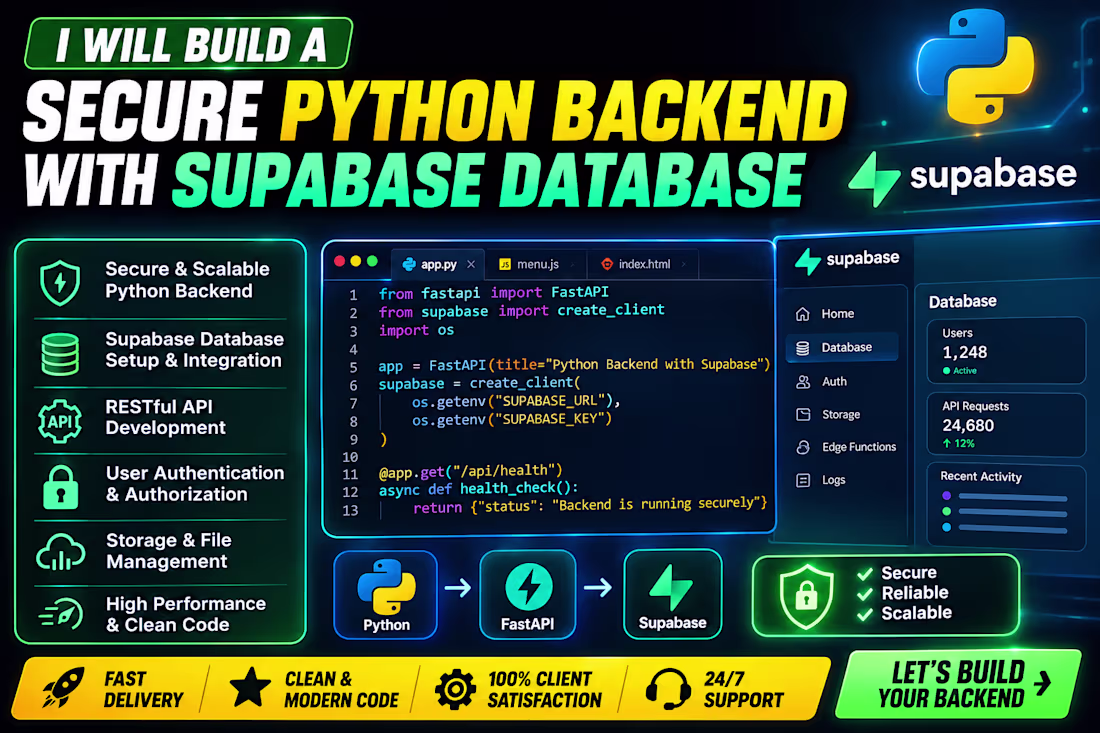Click the Edge Functions icon in the sidebar

pyautogui.click(x=803, y=447)
